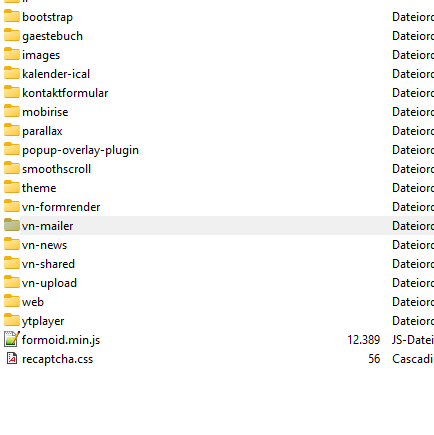Select the web folder name
This screenshot has width=434, height=435.
pos(33,302)
